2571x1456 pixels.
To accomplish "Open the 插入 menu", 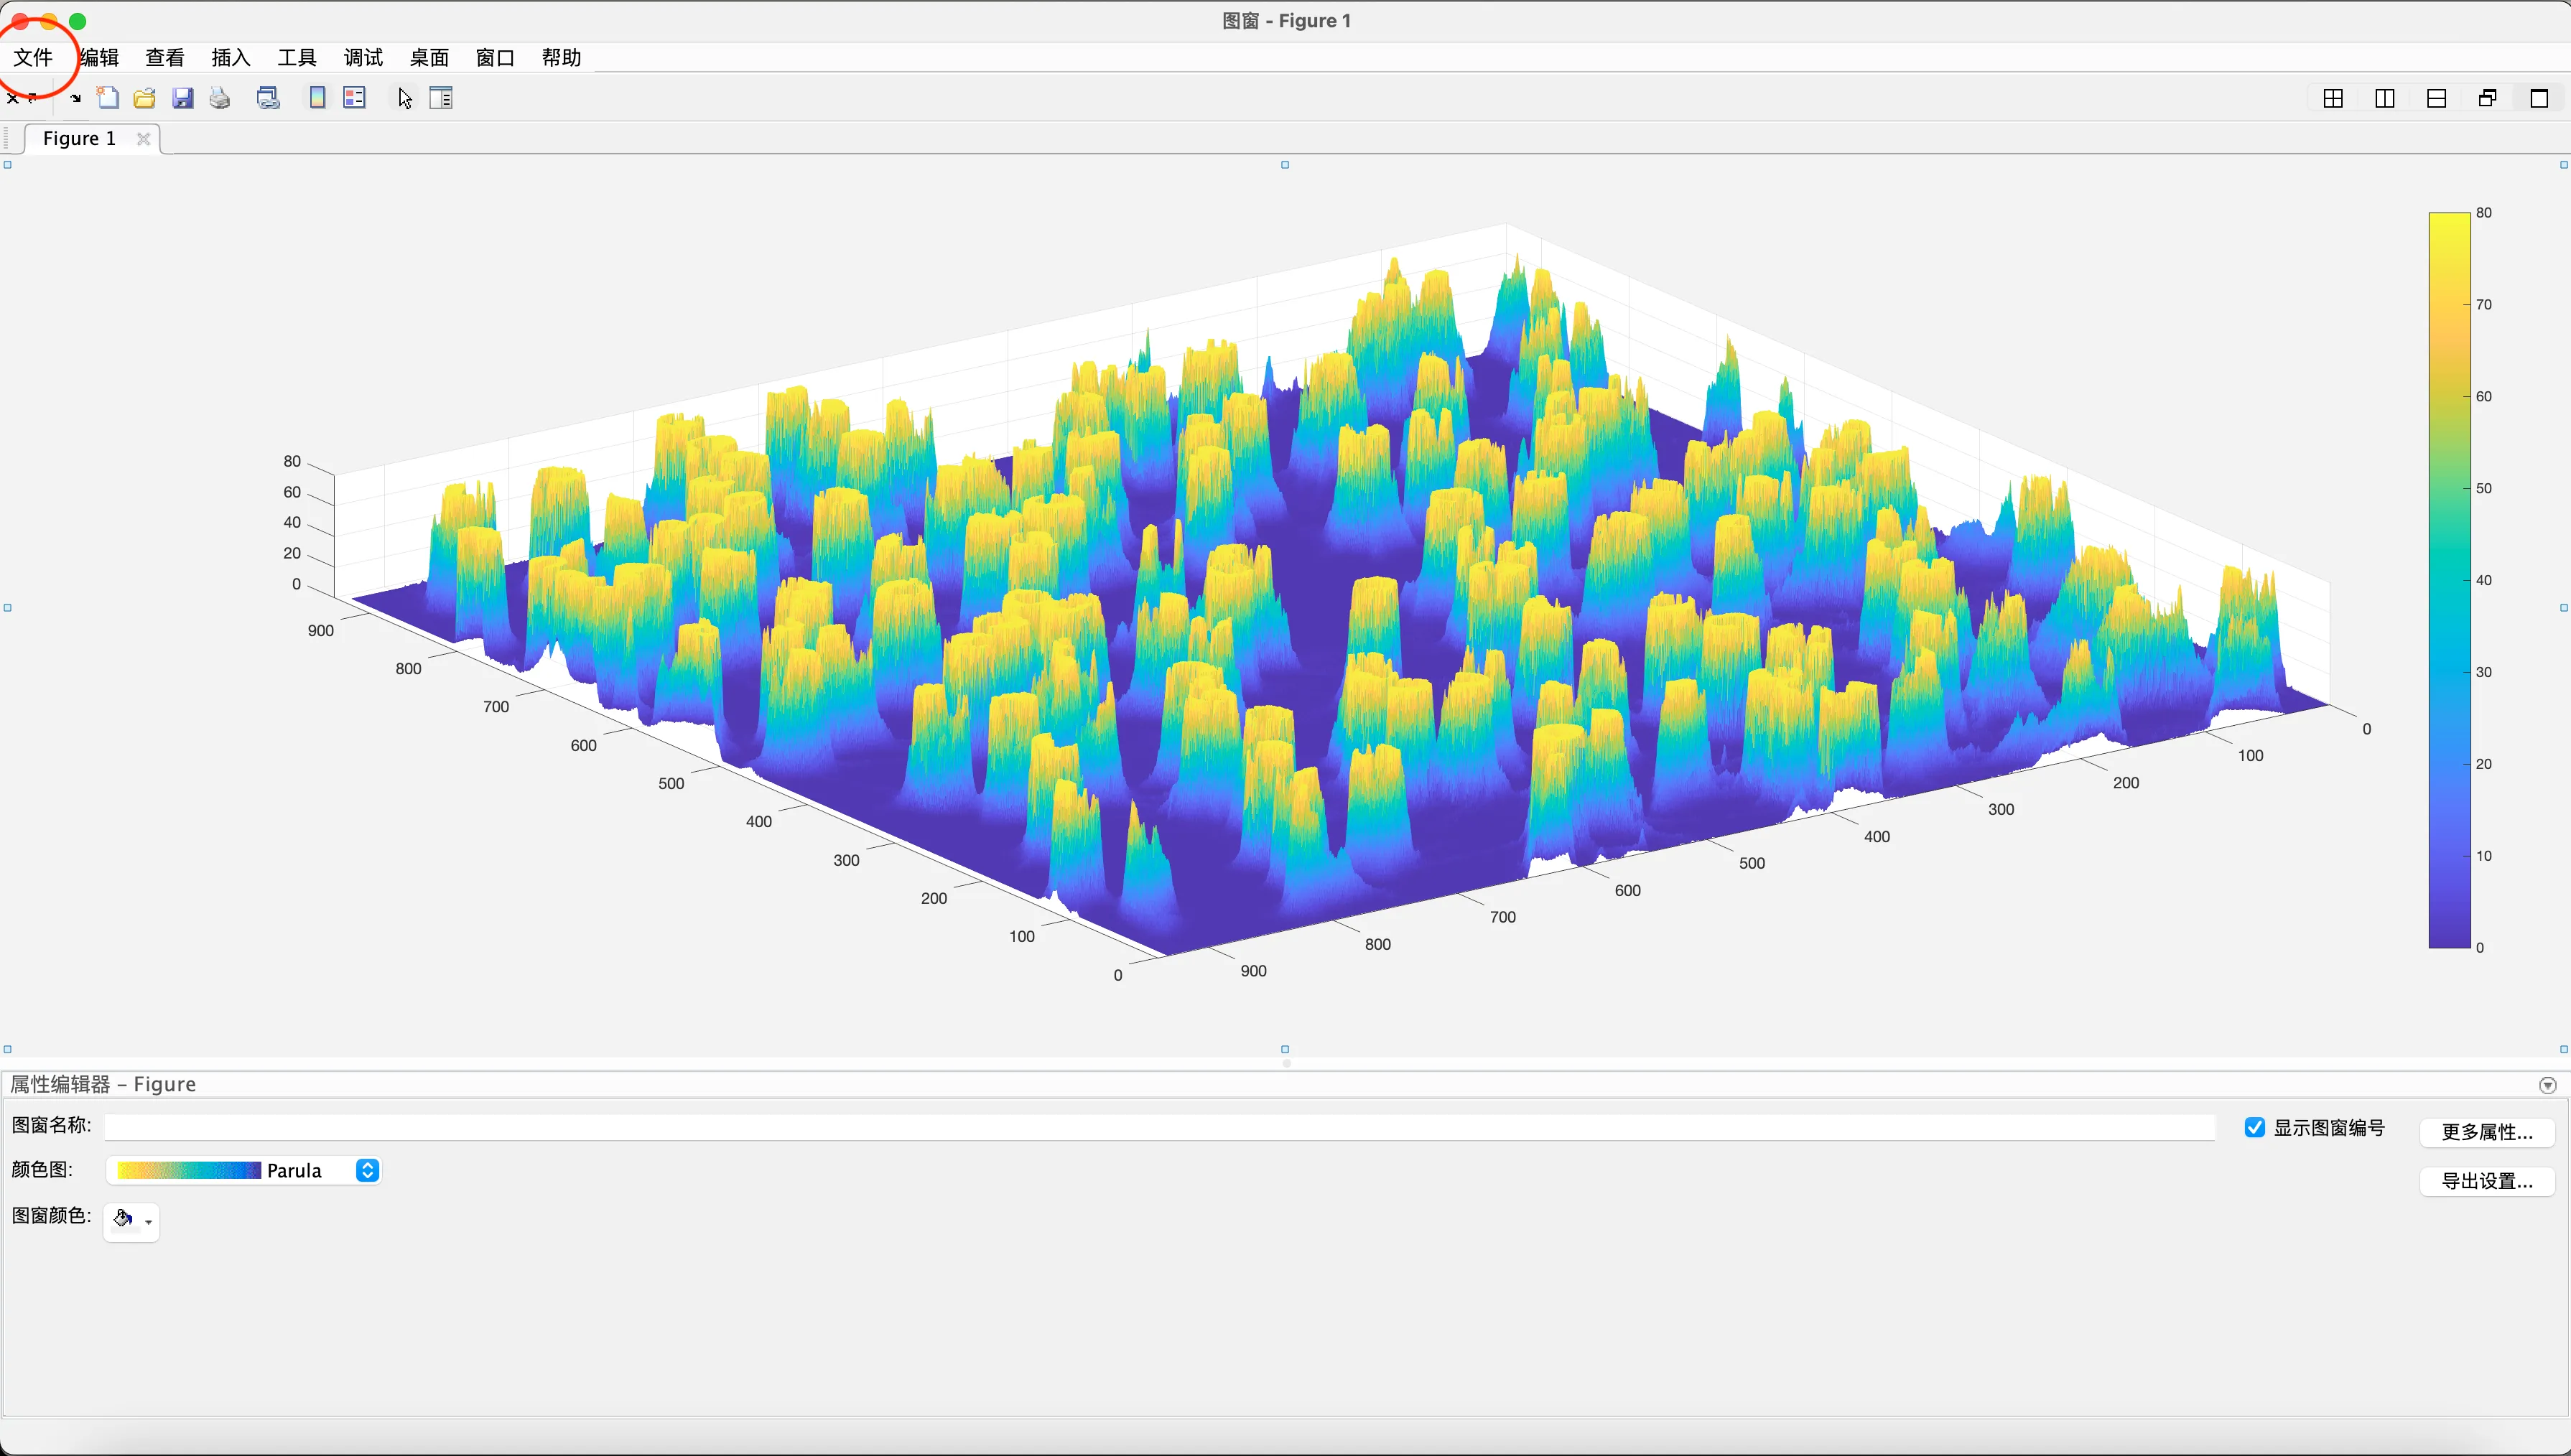I will (x=231, y=57).
